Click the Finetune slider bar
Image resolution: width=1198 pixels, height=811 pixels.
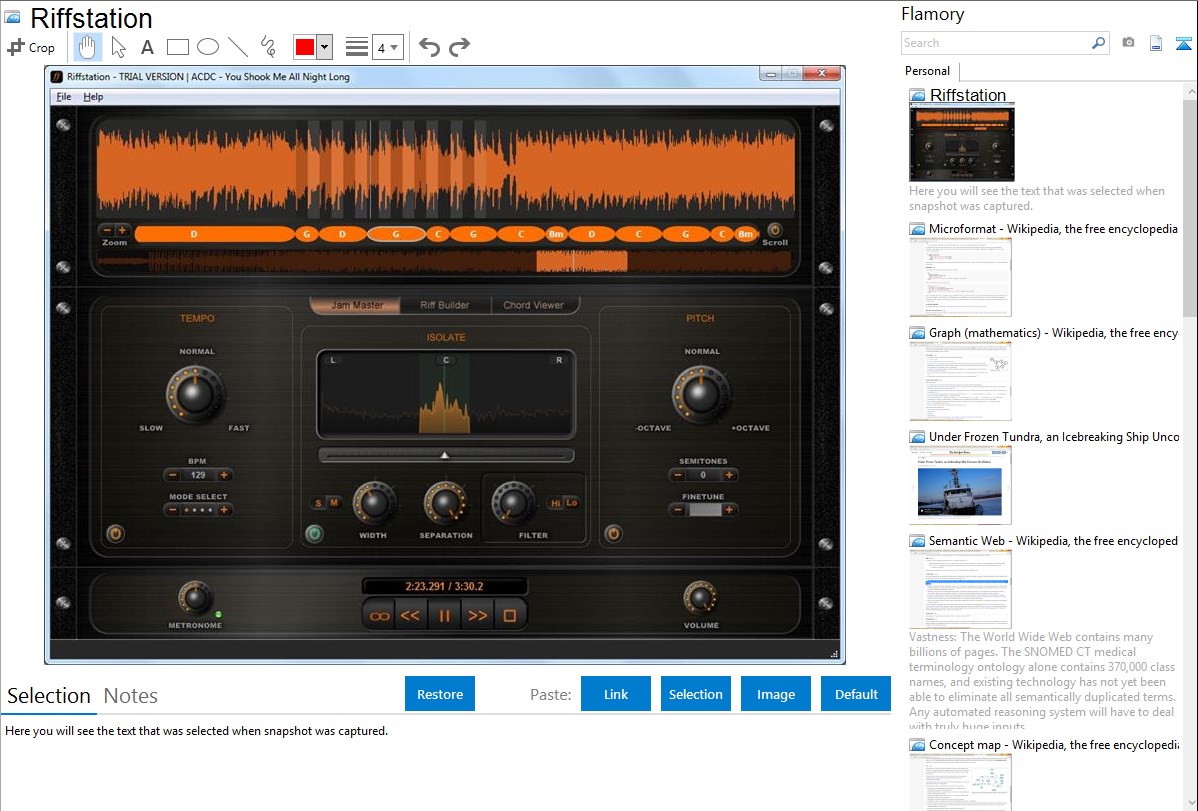704,510
